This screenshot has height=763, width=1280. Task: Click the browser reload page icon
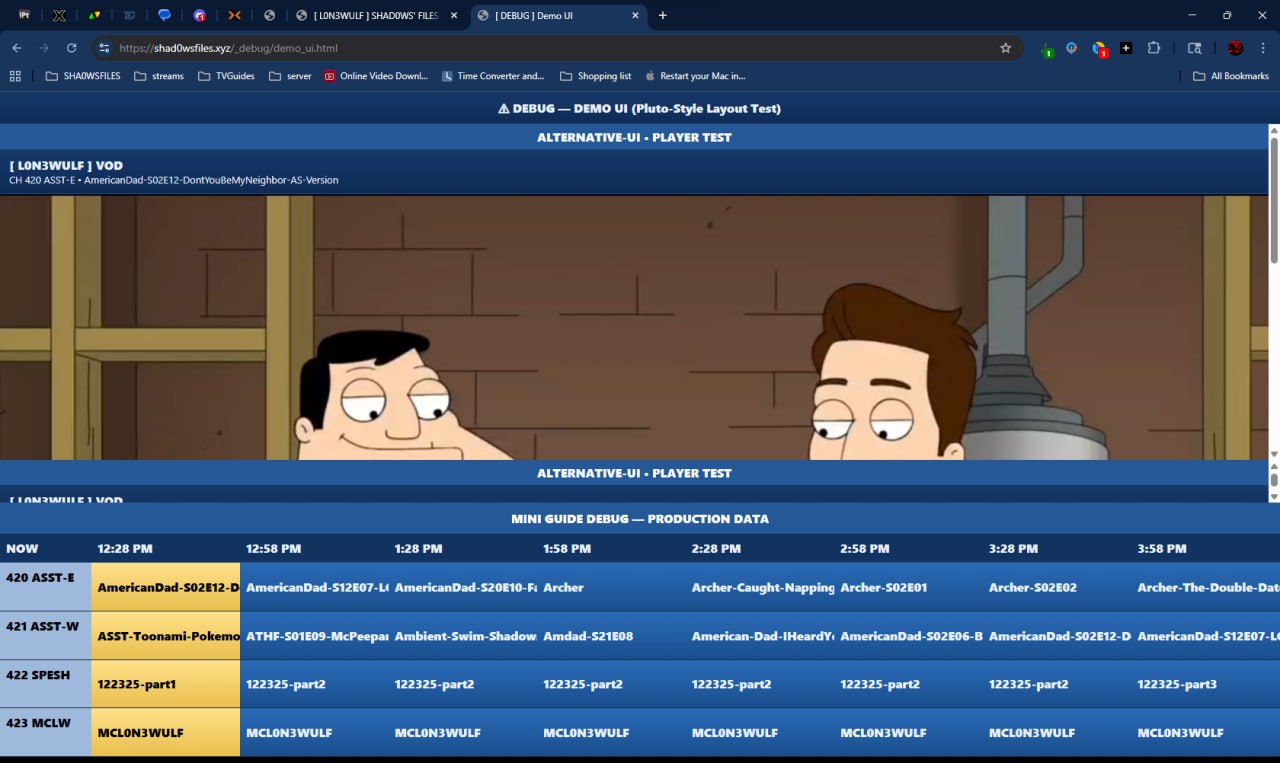tap(71, 48)
